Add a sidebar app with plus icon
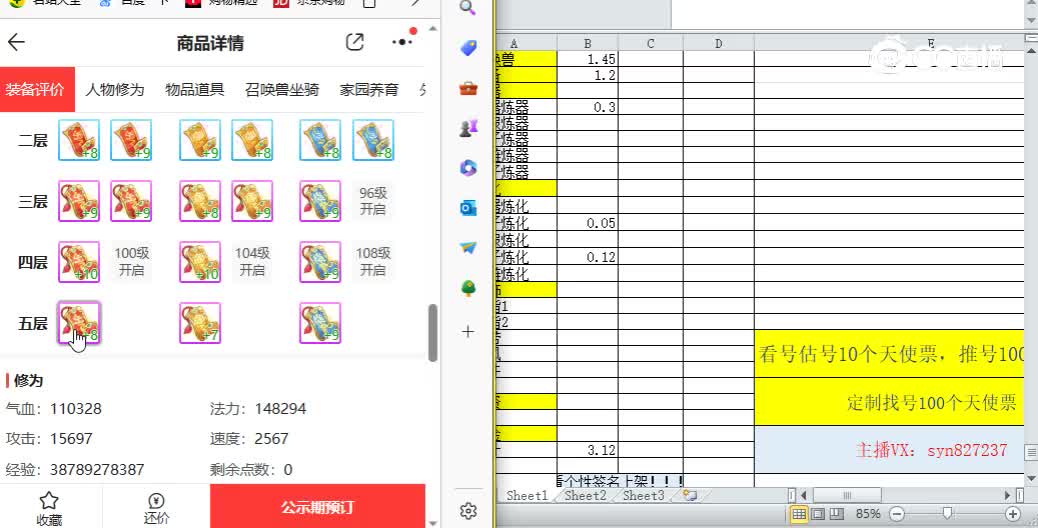 point(468,331)
